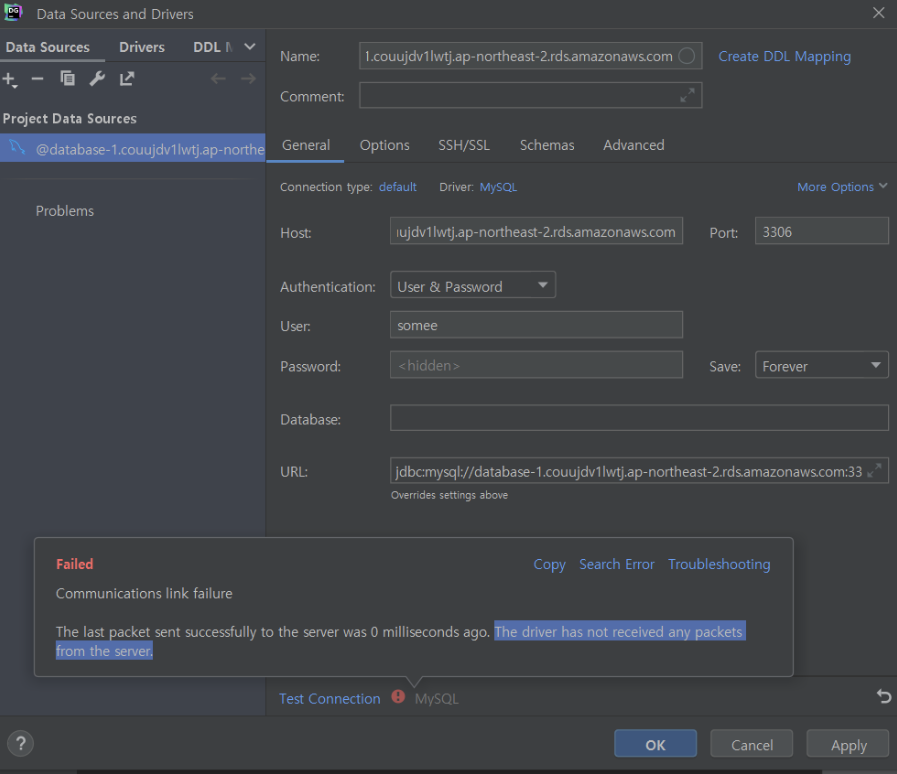Screen dimensions: 897x774
Task: Click Test Connection link
Action: pos(330,698)
